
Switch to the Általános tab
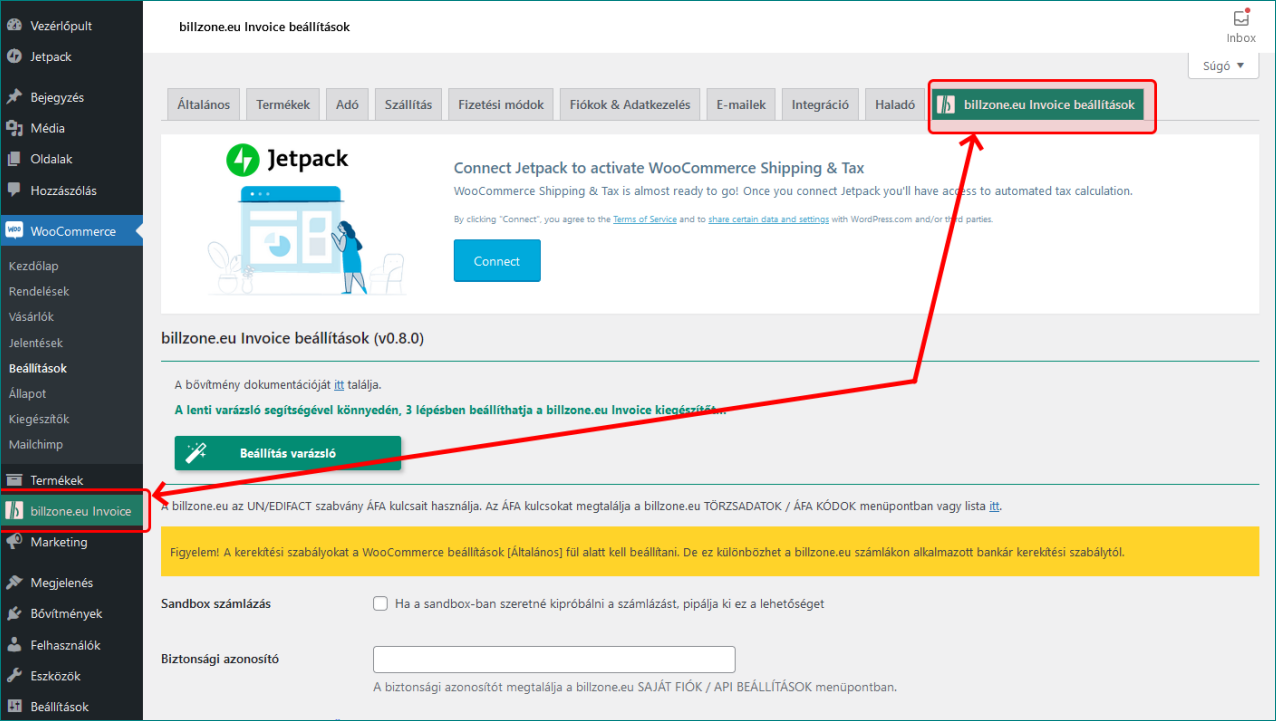pos(203,105)
